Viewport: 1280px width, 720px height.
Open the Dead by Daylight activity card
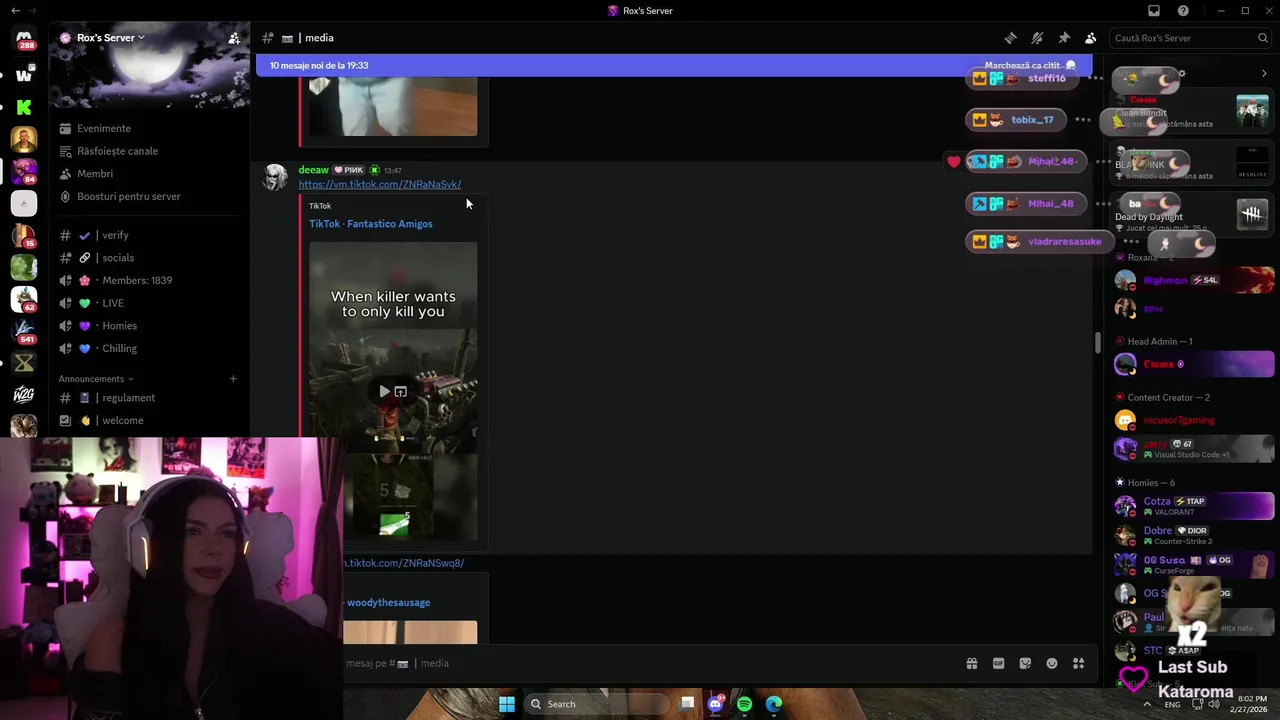[1192, 214]
